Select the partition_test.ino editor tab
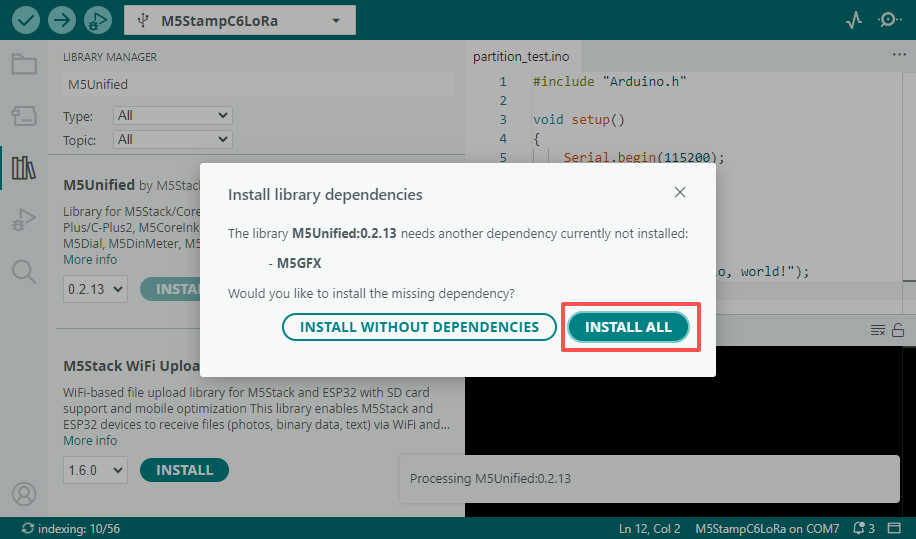The height and width of the screenshot is (539, 916). click(x=520, y=57)
